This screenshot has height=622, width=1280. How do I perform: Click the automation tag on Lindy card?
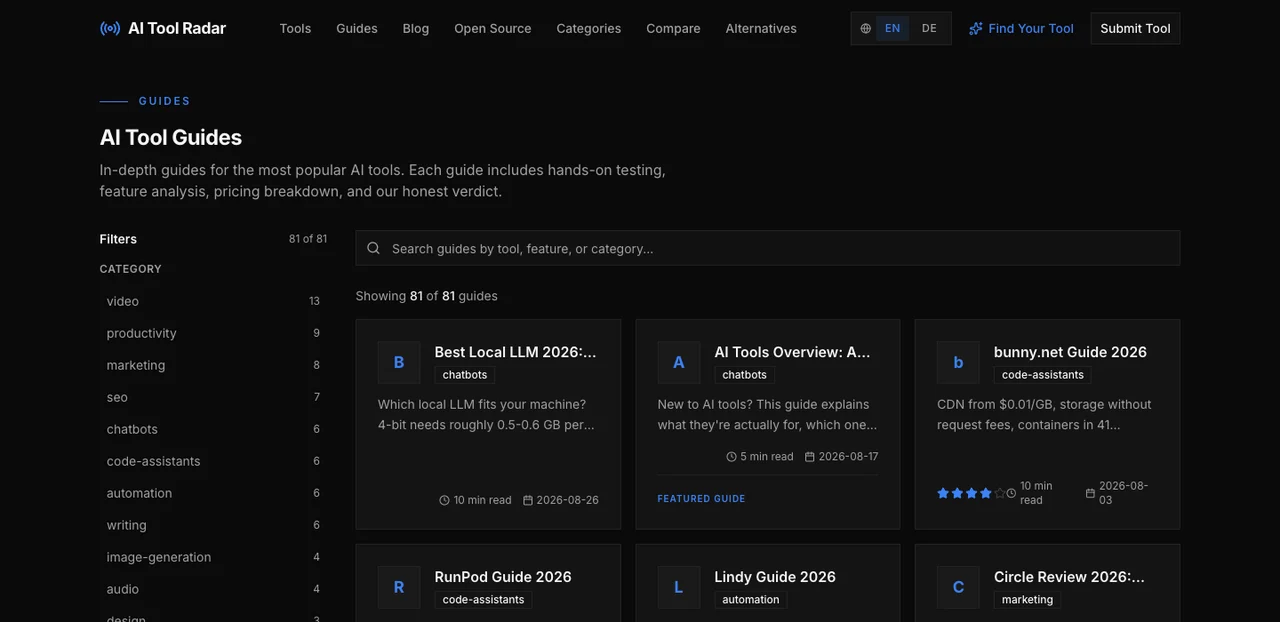coord(751,600)
